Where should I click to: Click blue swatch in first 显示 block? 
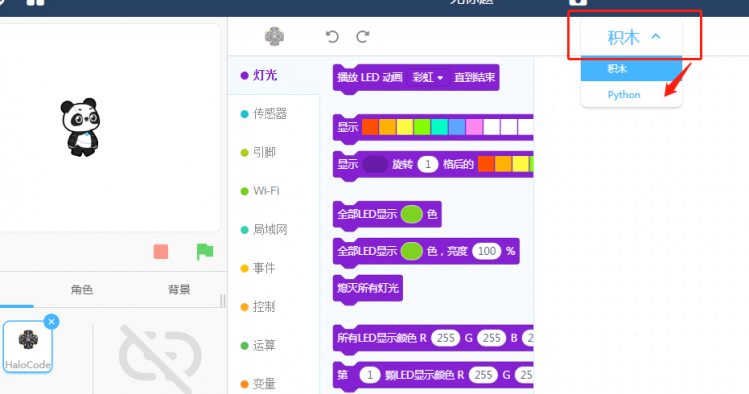pos(457,127)
